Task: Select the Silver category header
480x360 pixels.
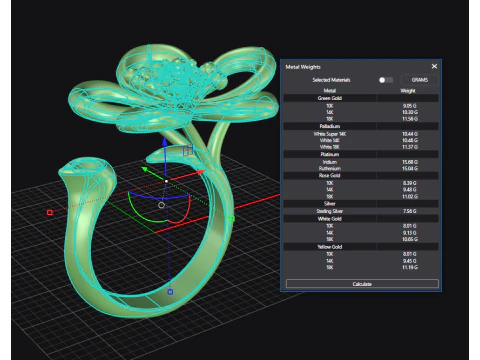Action: [361, 204]
